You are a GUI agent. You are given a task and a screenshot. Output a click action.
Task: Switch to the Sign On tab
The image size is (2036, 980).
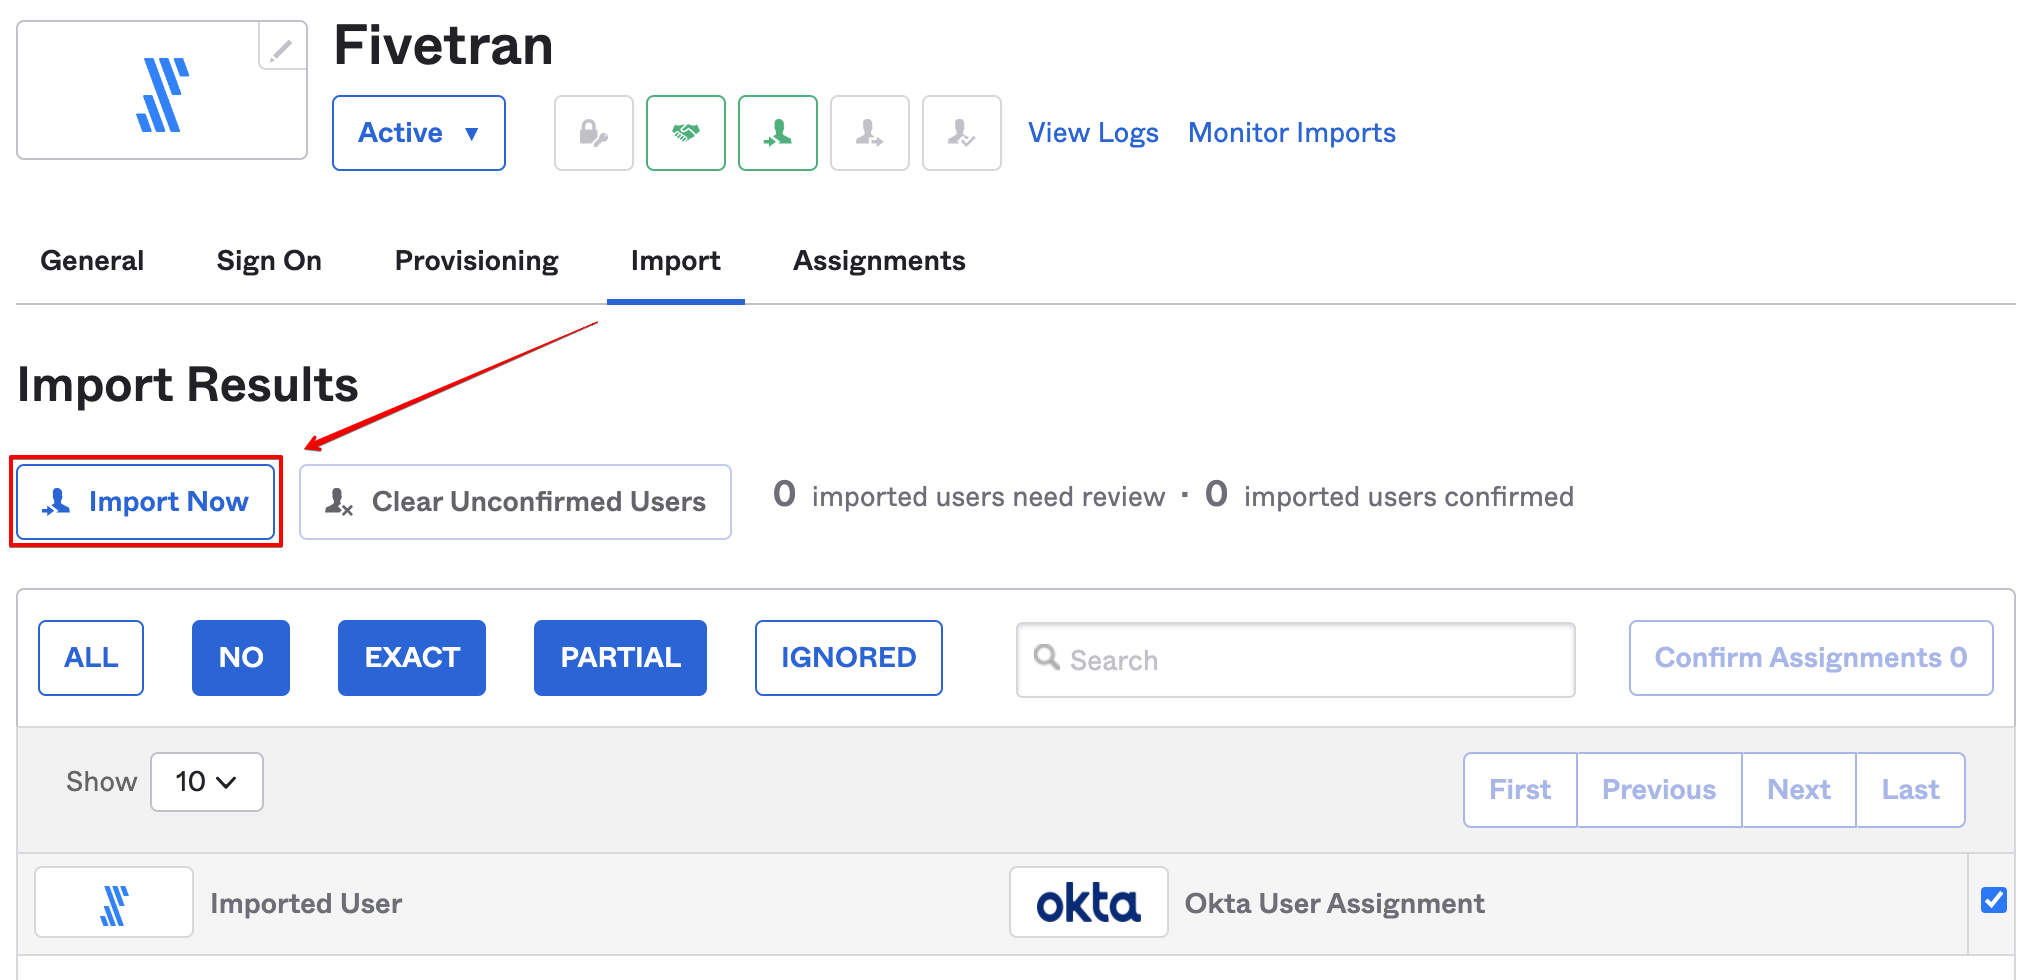(x=269, y=261)
